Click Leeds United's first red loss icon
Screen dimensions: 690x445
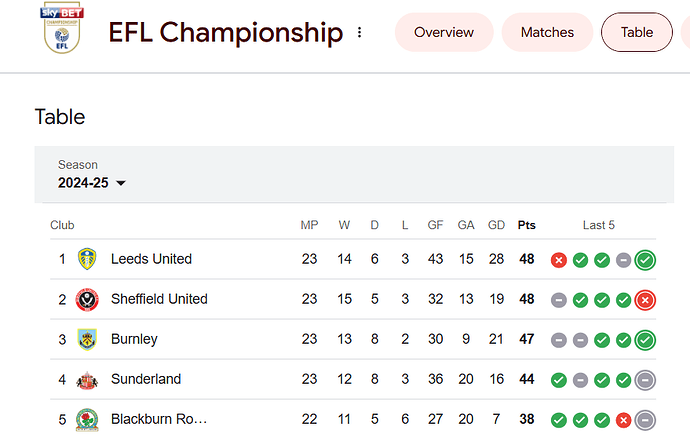pos(559,260)
